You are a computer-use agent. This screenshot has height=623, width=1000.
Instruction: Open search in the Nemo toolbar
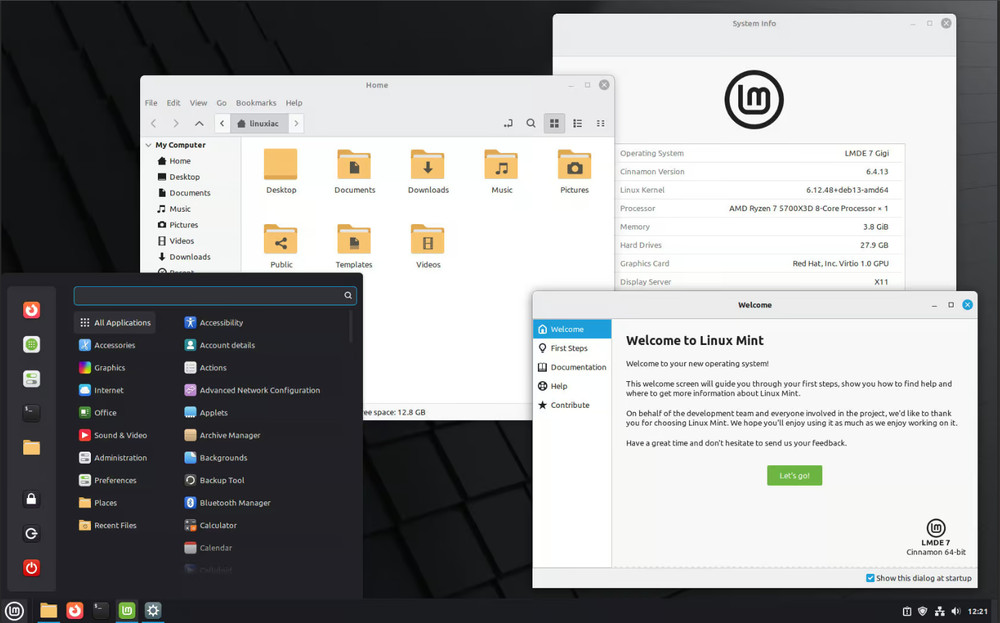tap(531, 123)
